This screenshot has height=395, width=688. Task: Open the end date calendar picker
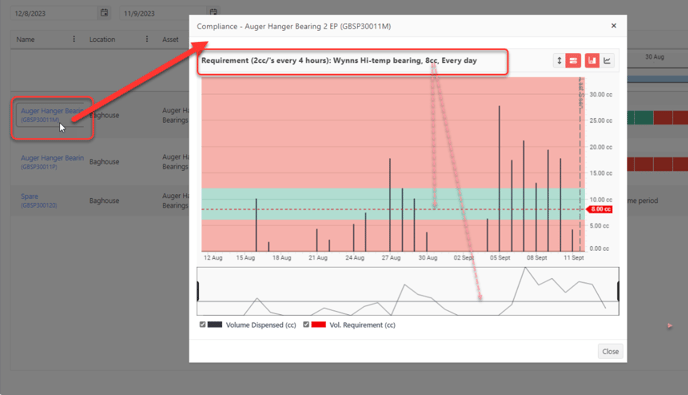[x=213, y=12]
